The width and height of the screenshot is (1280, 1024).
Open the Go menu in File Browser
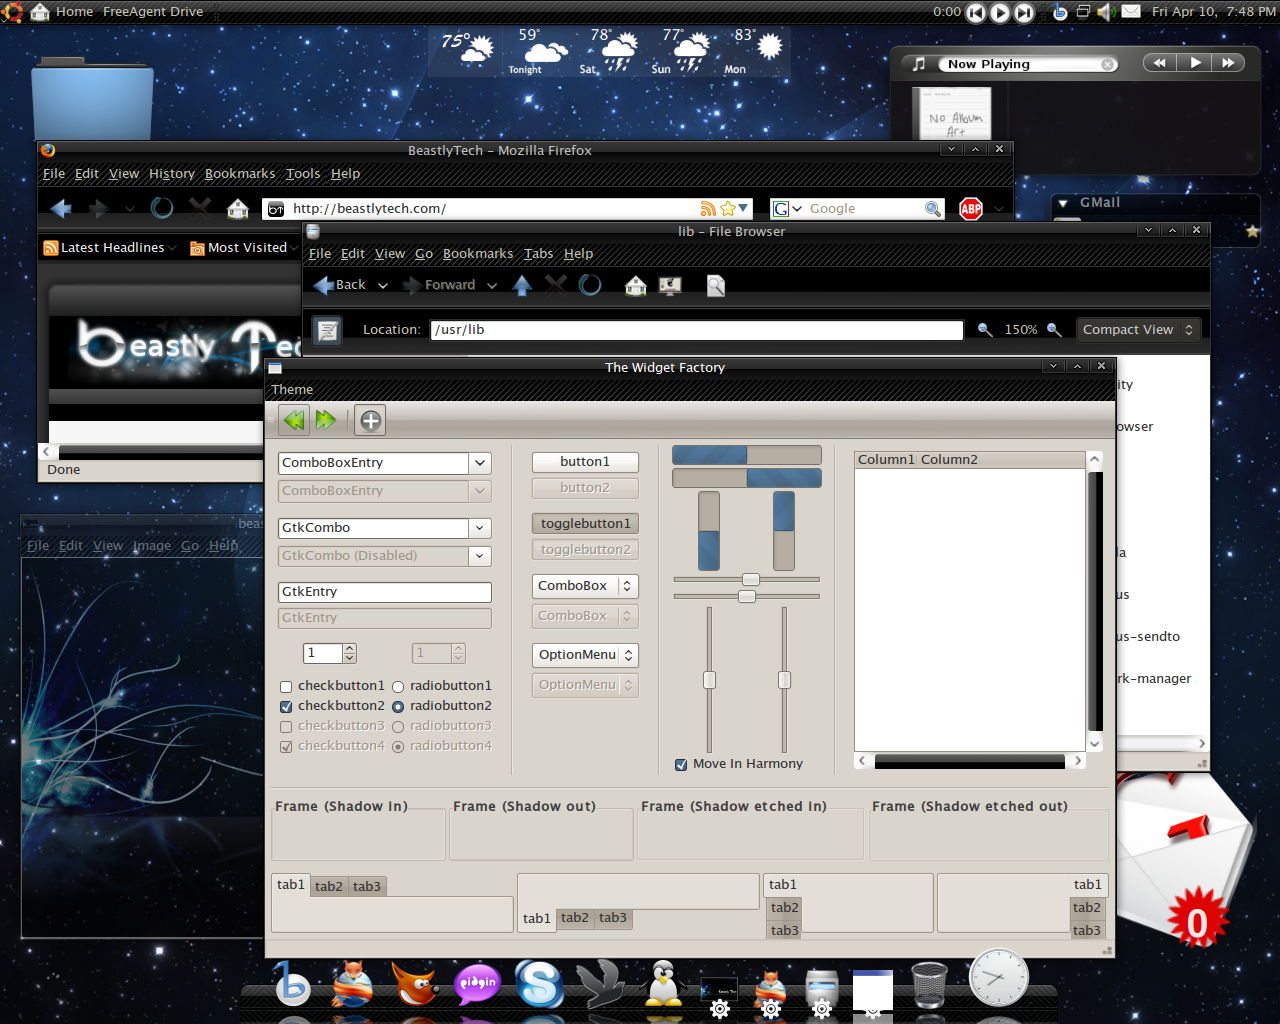point(424,254)
